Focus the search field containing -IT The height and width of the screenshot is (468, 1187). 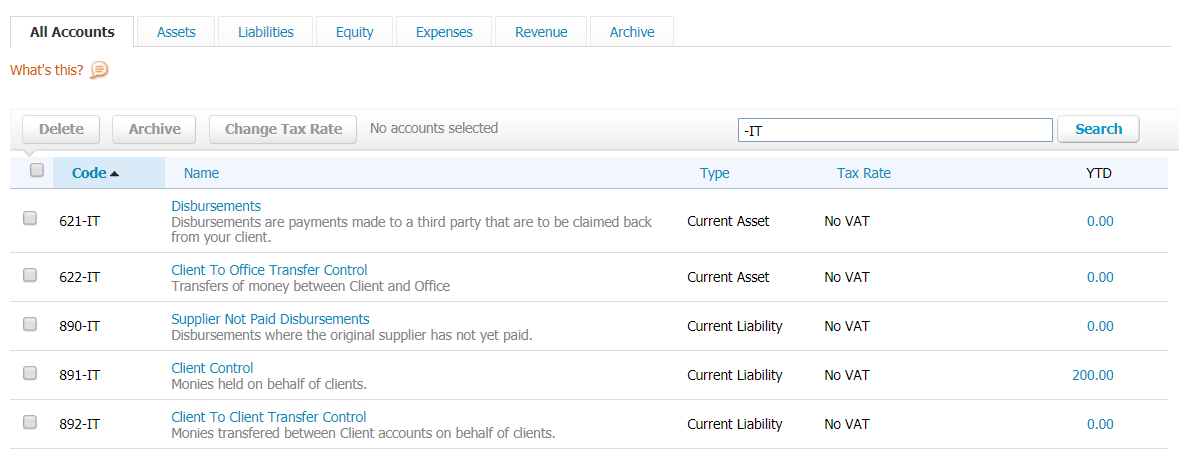(x=896, y=130)
